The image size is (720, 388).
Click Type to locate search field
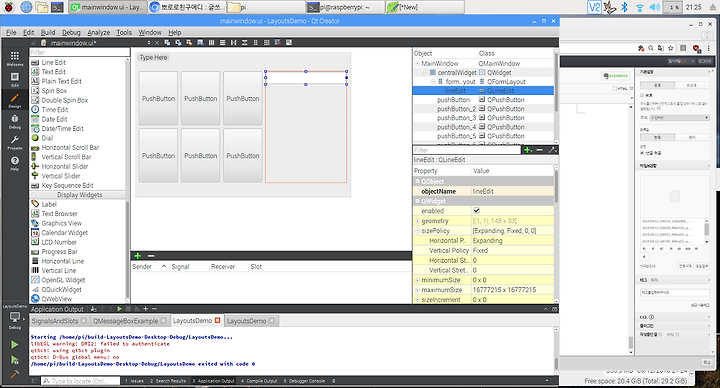[81, 381]
